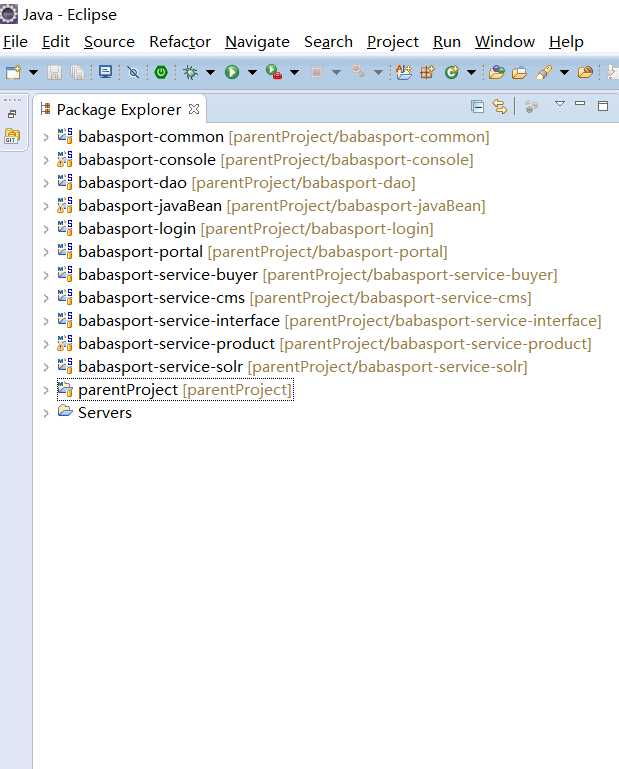
Task: Open the Navigate menu
Action: click(257, 42)
